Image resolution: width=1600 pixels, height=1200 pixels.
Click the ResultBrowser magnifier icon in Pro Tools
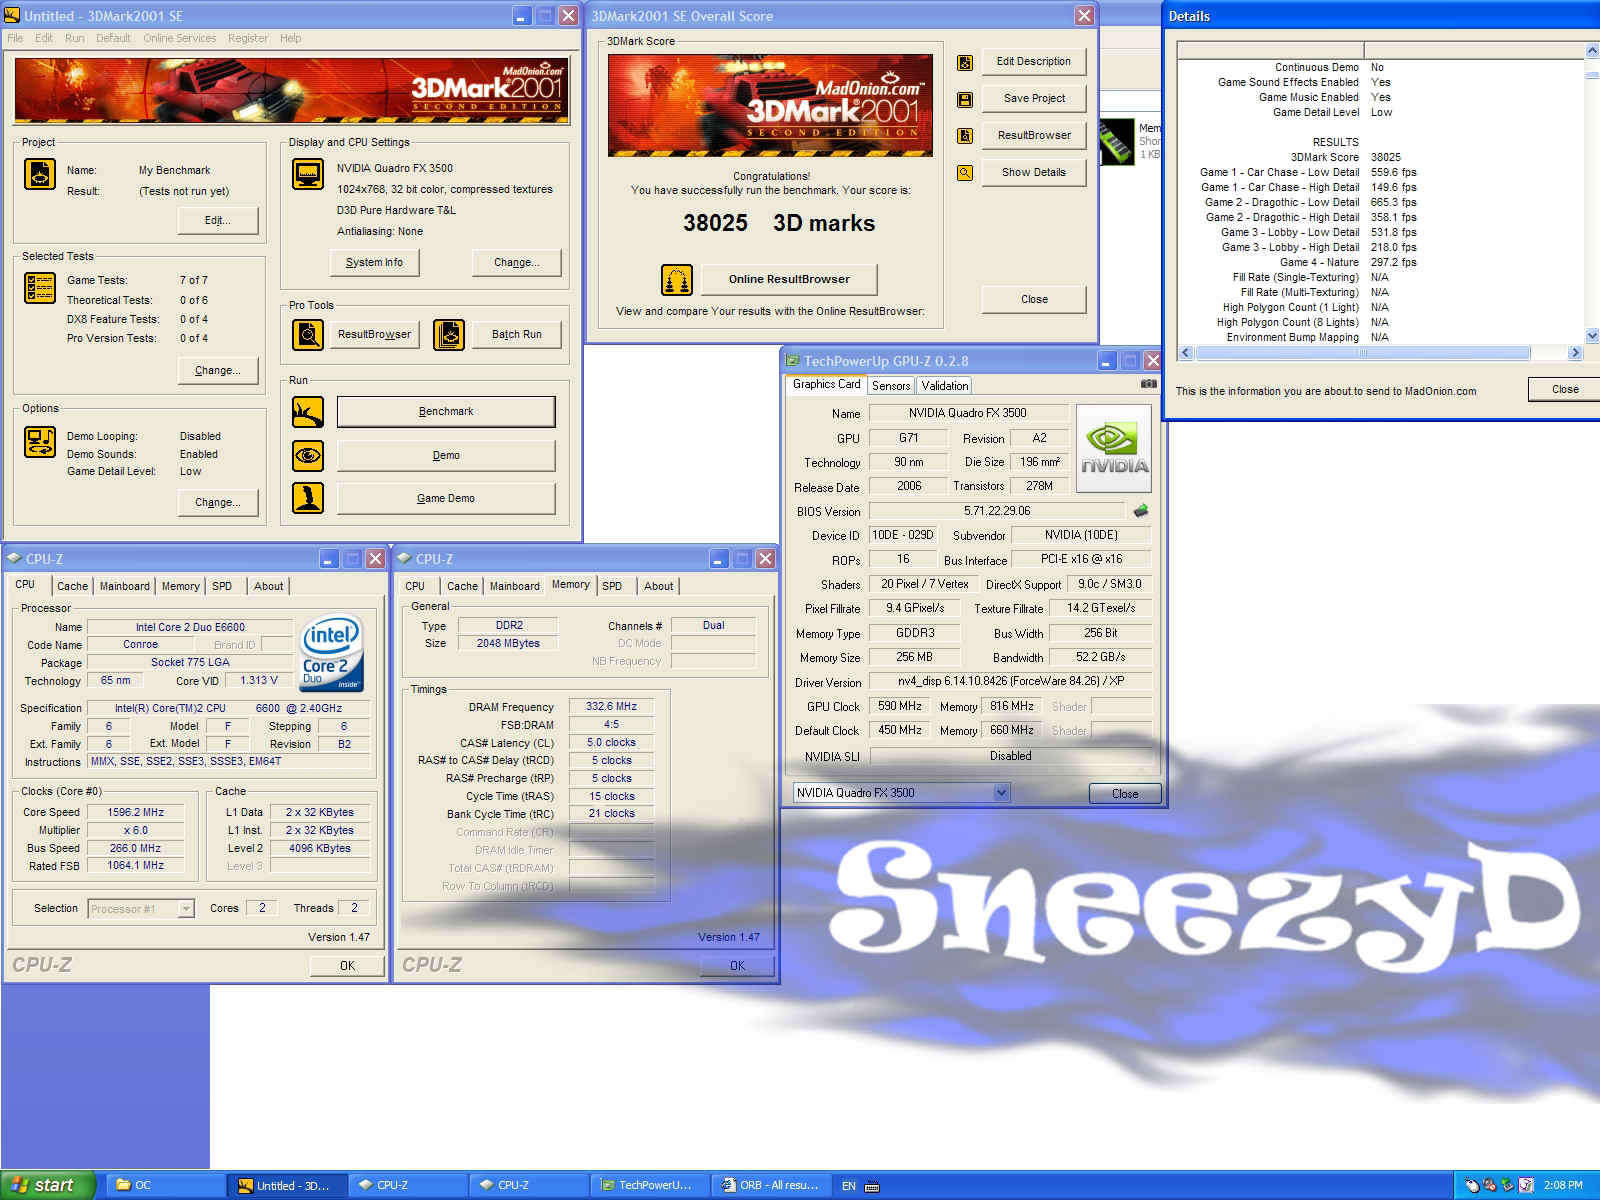[x=308, y=335]
